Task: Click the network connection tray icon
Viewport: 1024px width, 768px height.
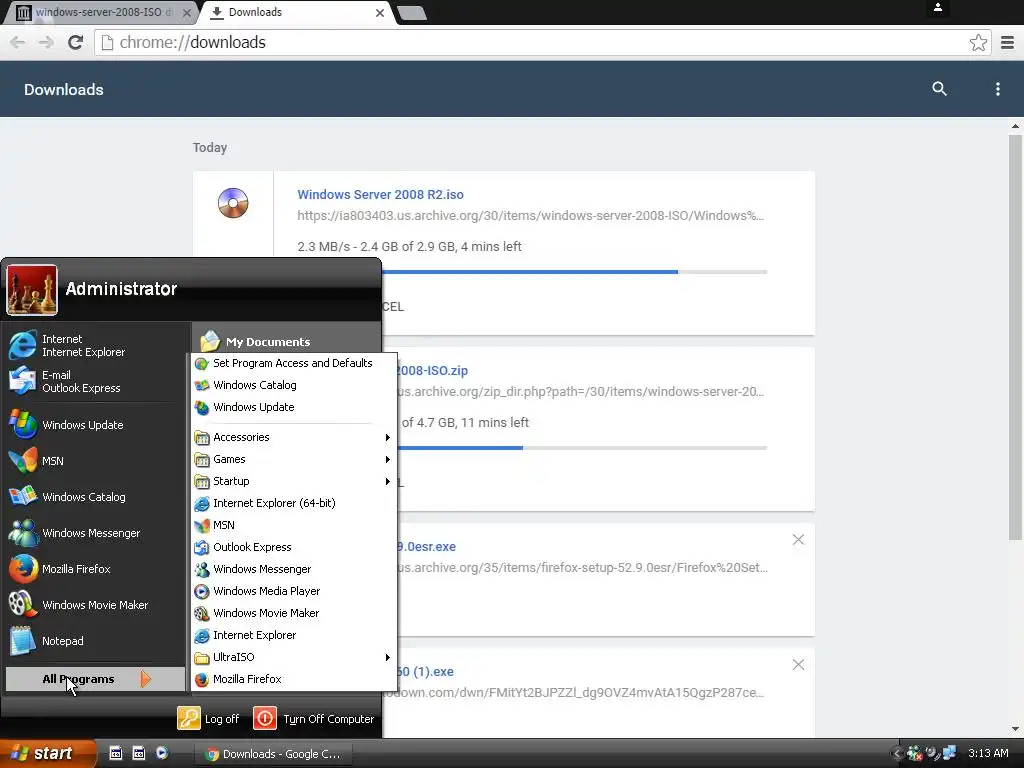Action: (x=949, y=754)
